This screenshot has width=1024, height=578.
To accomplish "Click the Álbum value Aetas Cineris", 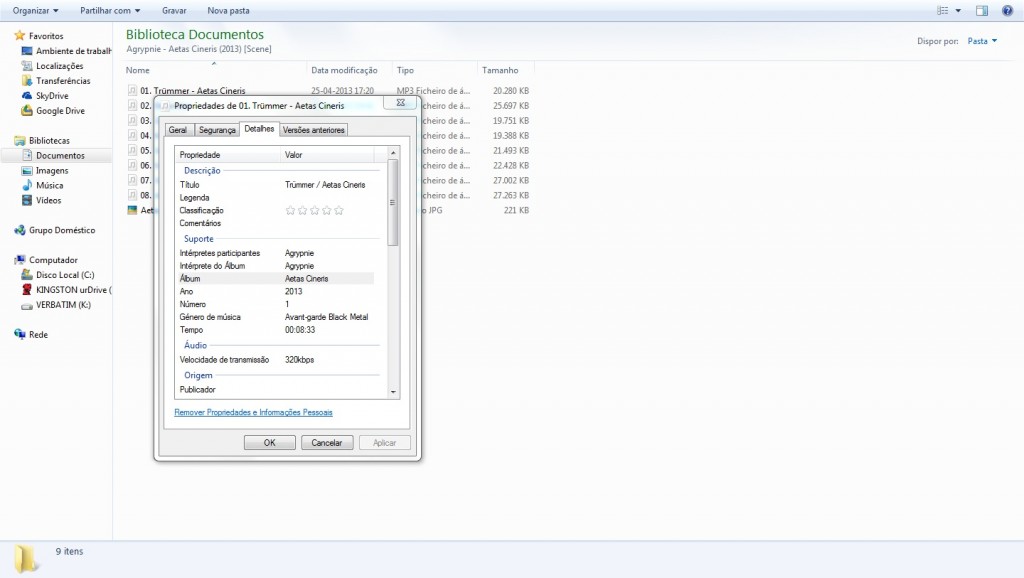I will [306, 278].
